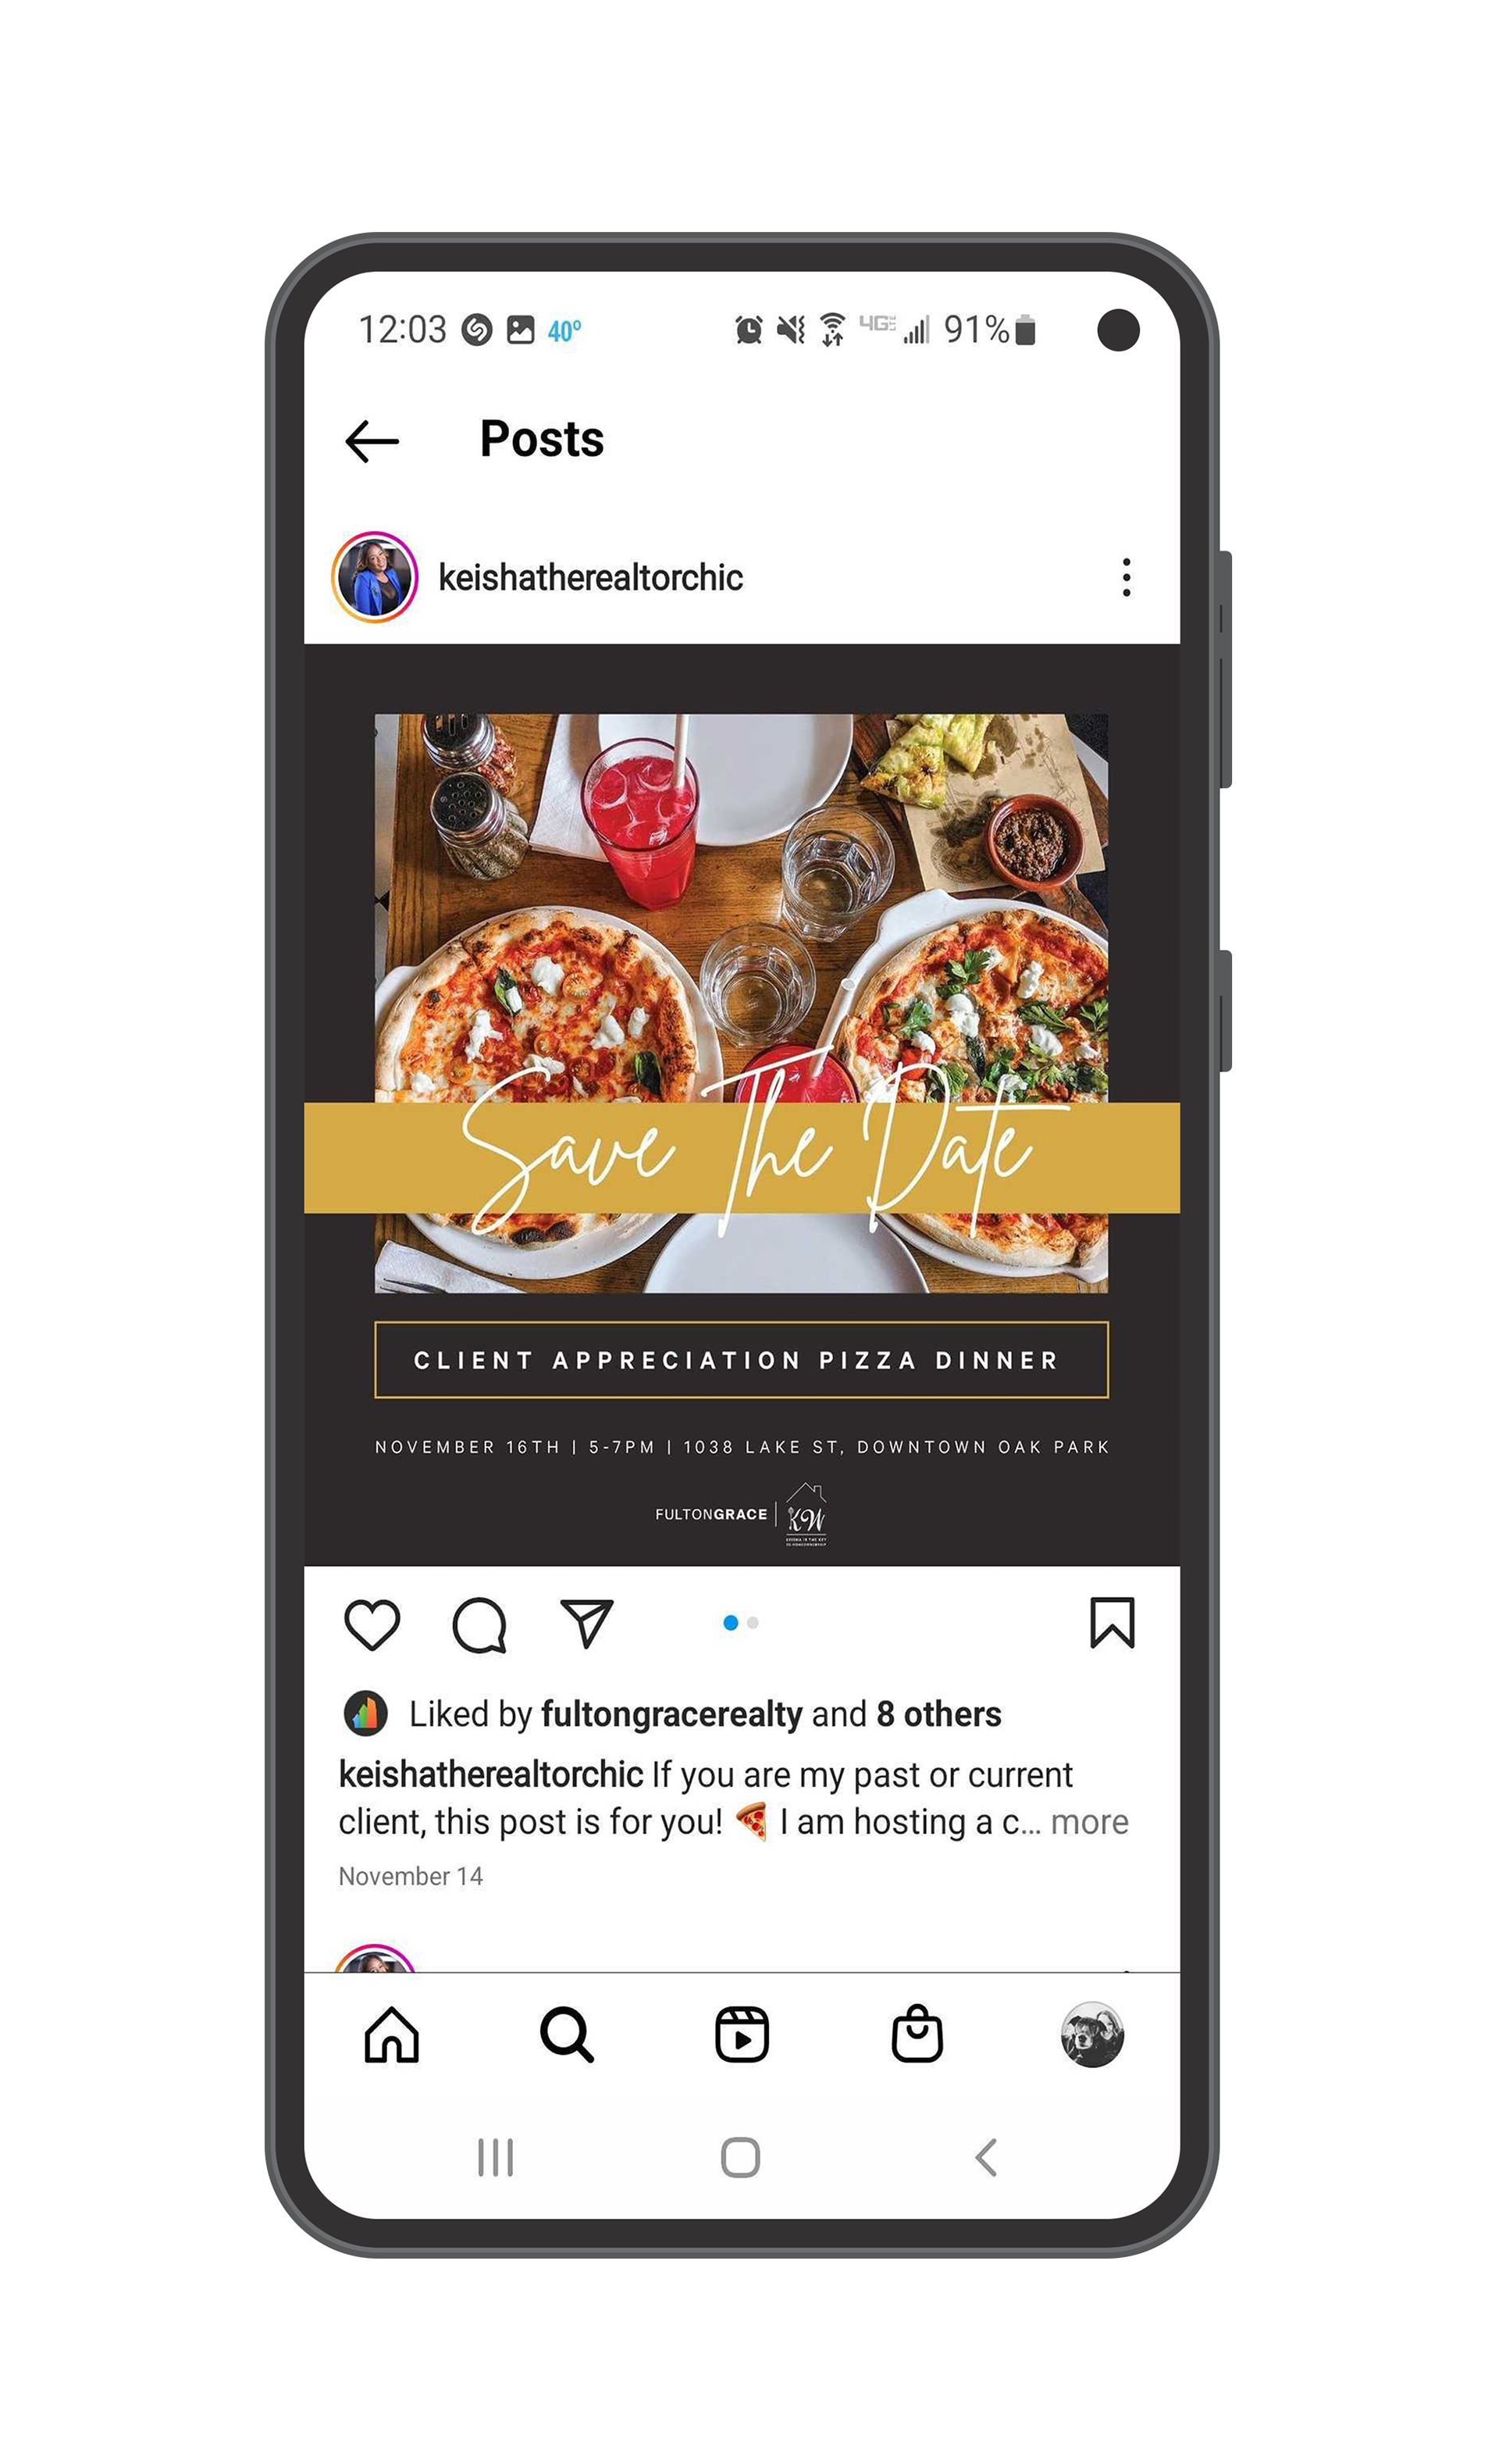Image resolution: width=1499 pixels, height=2464 pixels.
Task: View likes list via 8 others
Action: click(939, 1714)
